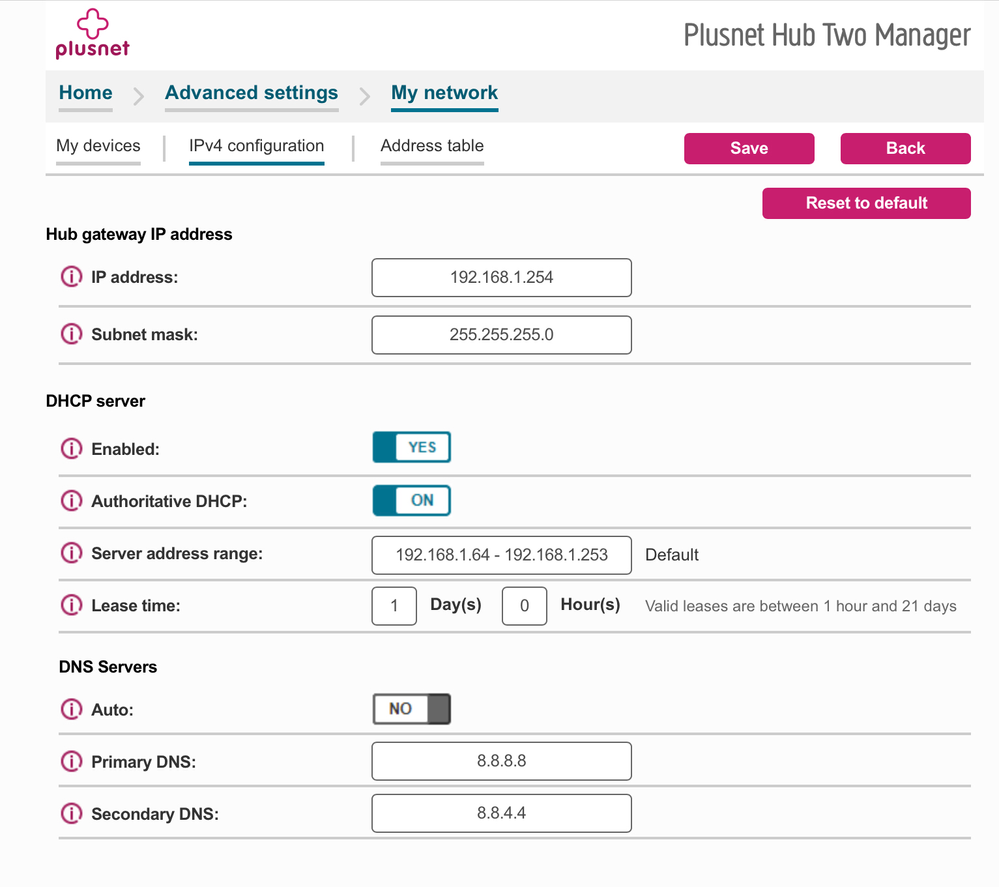The height and width of the screenshot is (887, 999).
Task: View info about Server address range
Action: (71, 555)
